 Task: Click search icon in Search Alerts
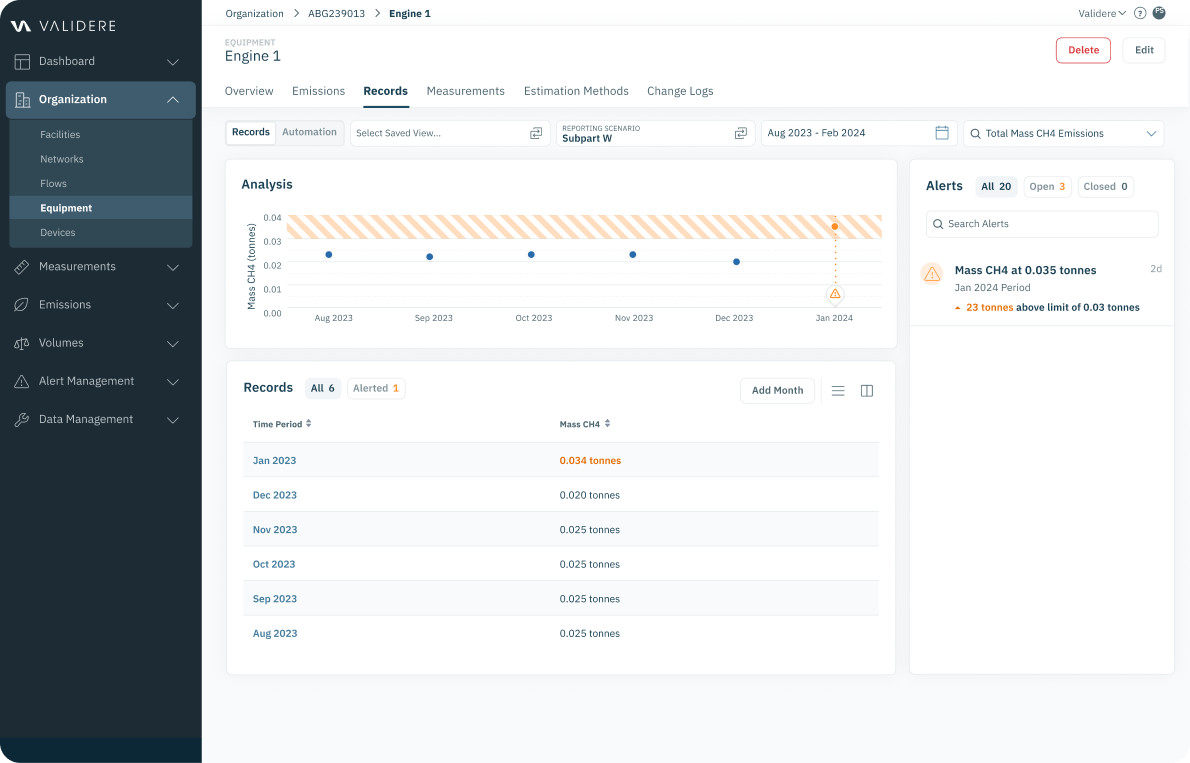click(x=938, y=224)
